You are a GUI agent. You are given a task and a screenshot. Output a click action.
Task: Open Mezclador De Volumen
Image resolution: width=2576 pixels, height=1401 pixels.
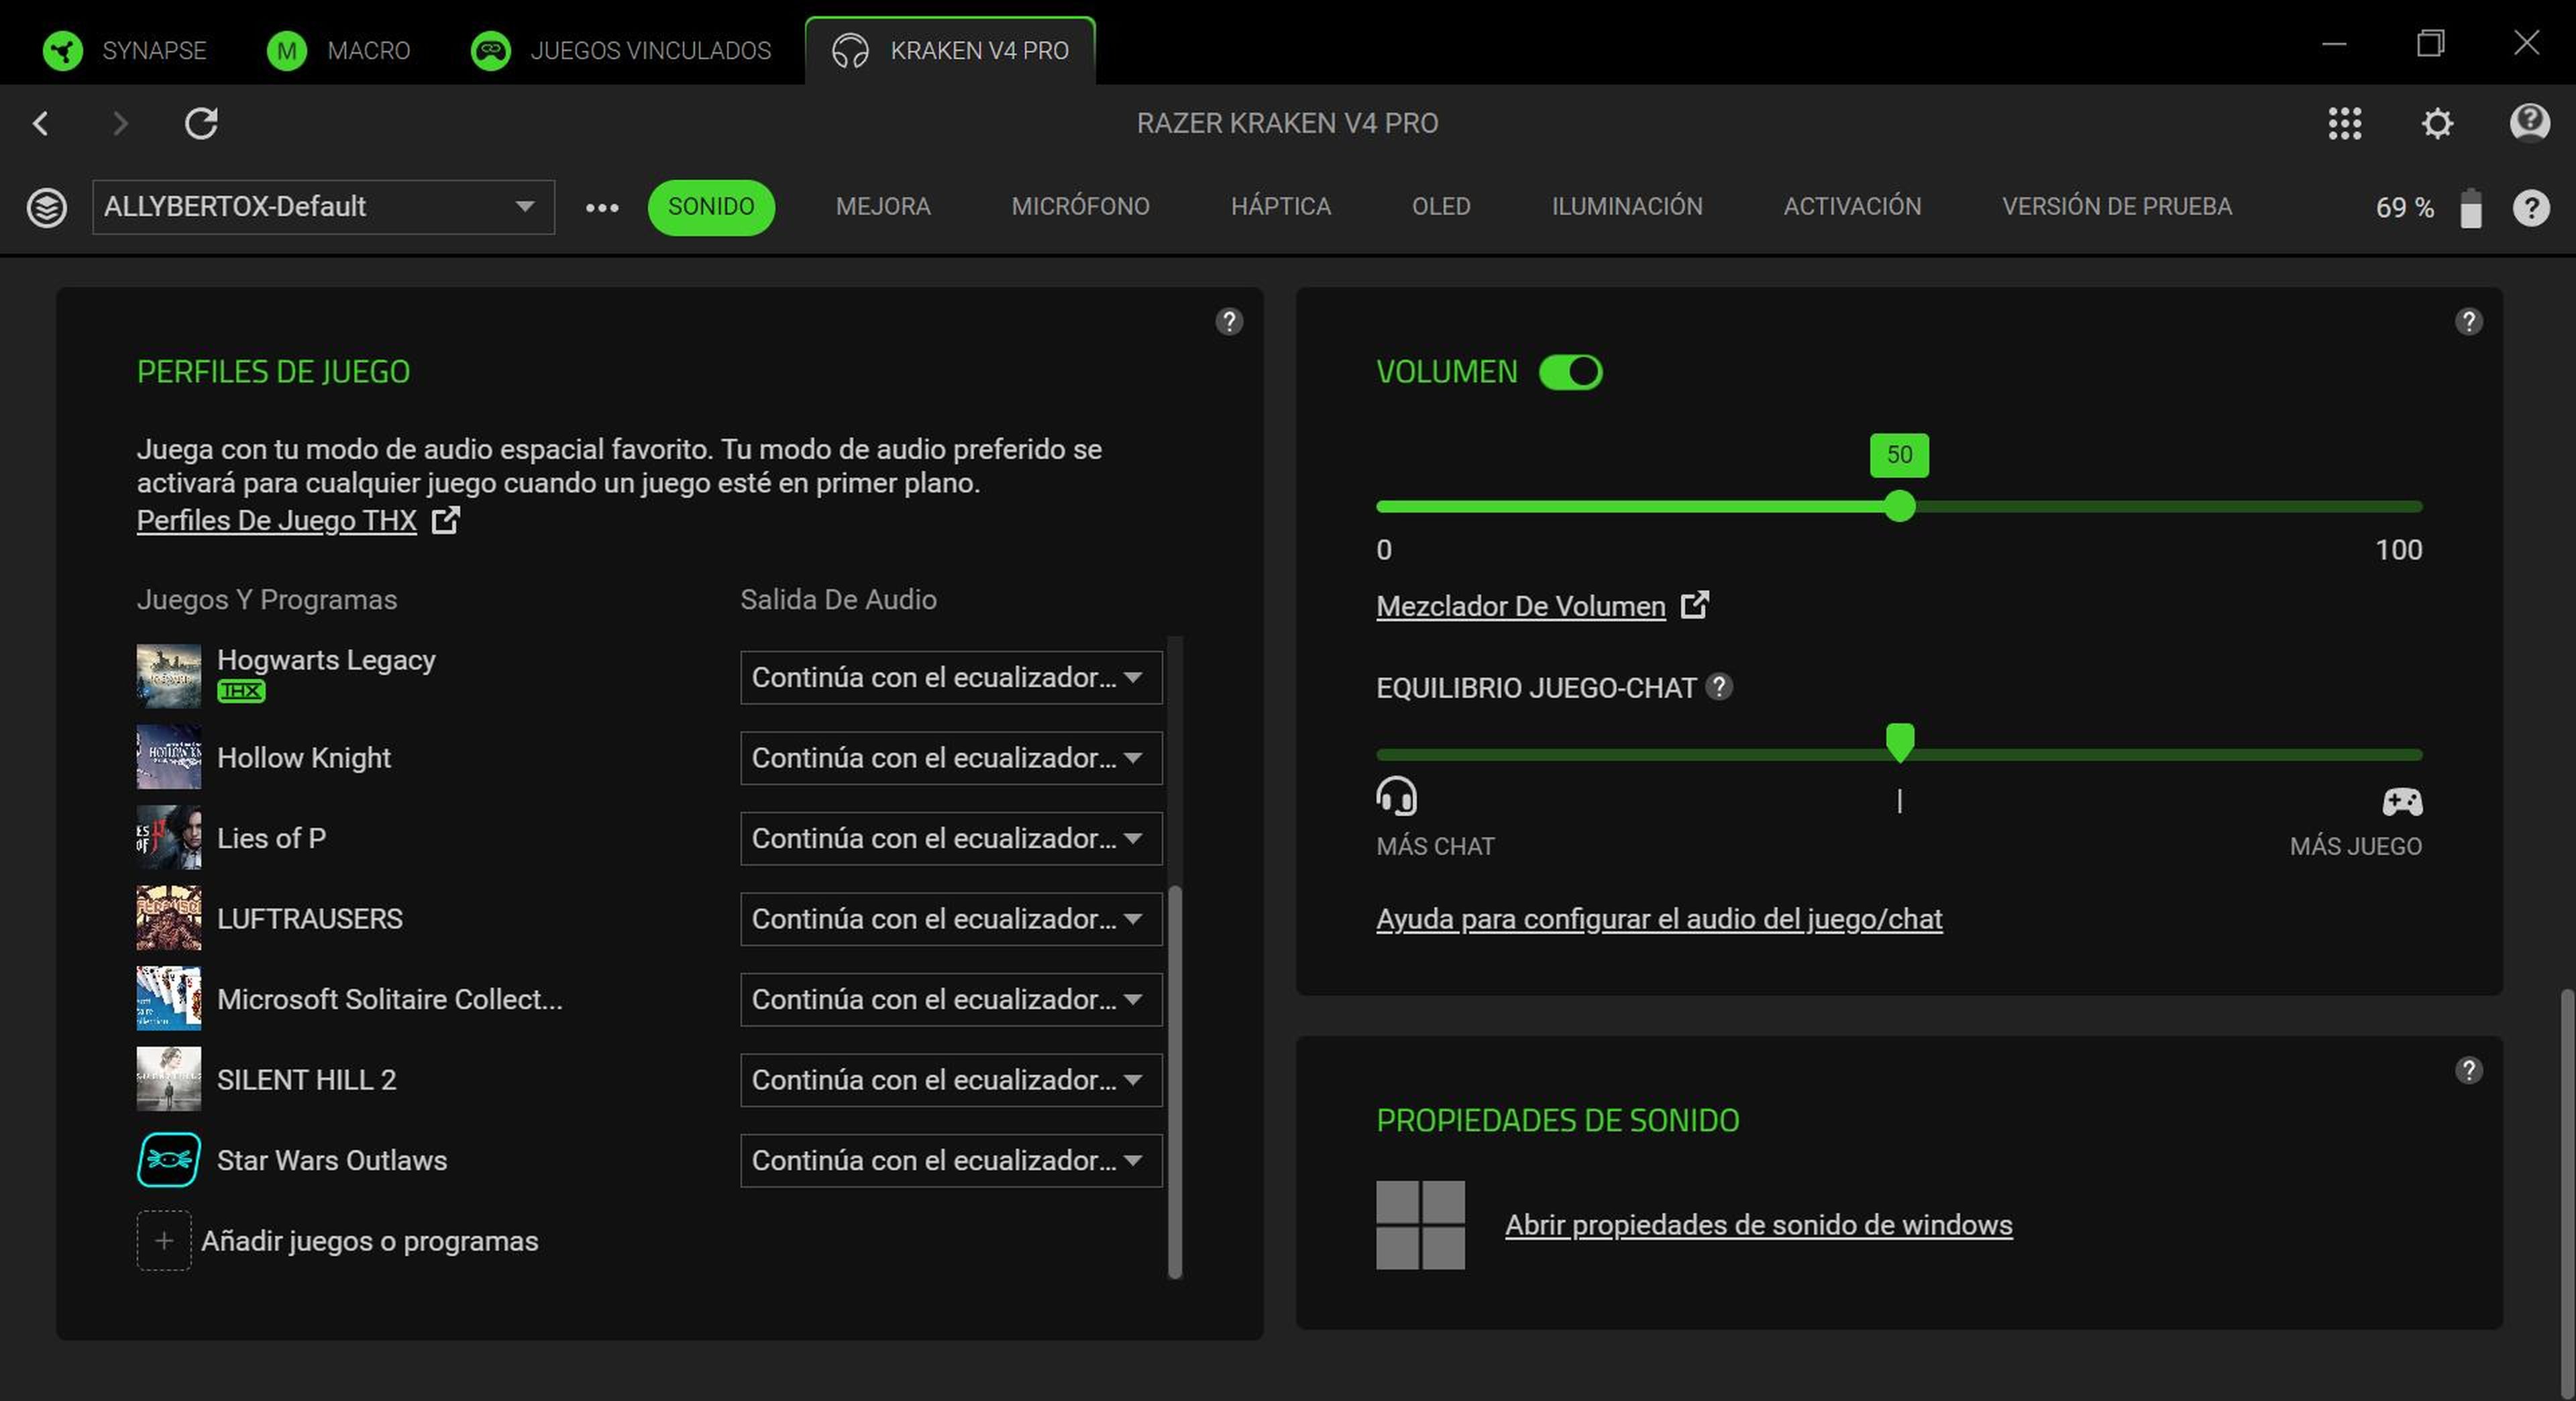[1520, 606]
